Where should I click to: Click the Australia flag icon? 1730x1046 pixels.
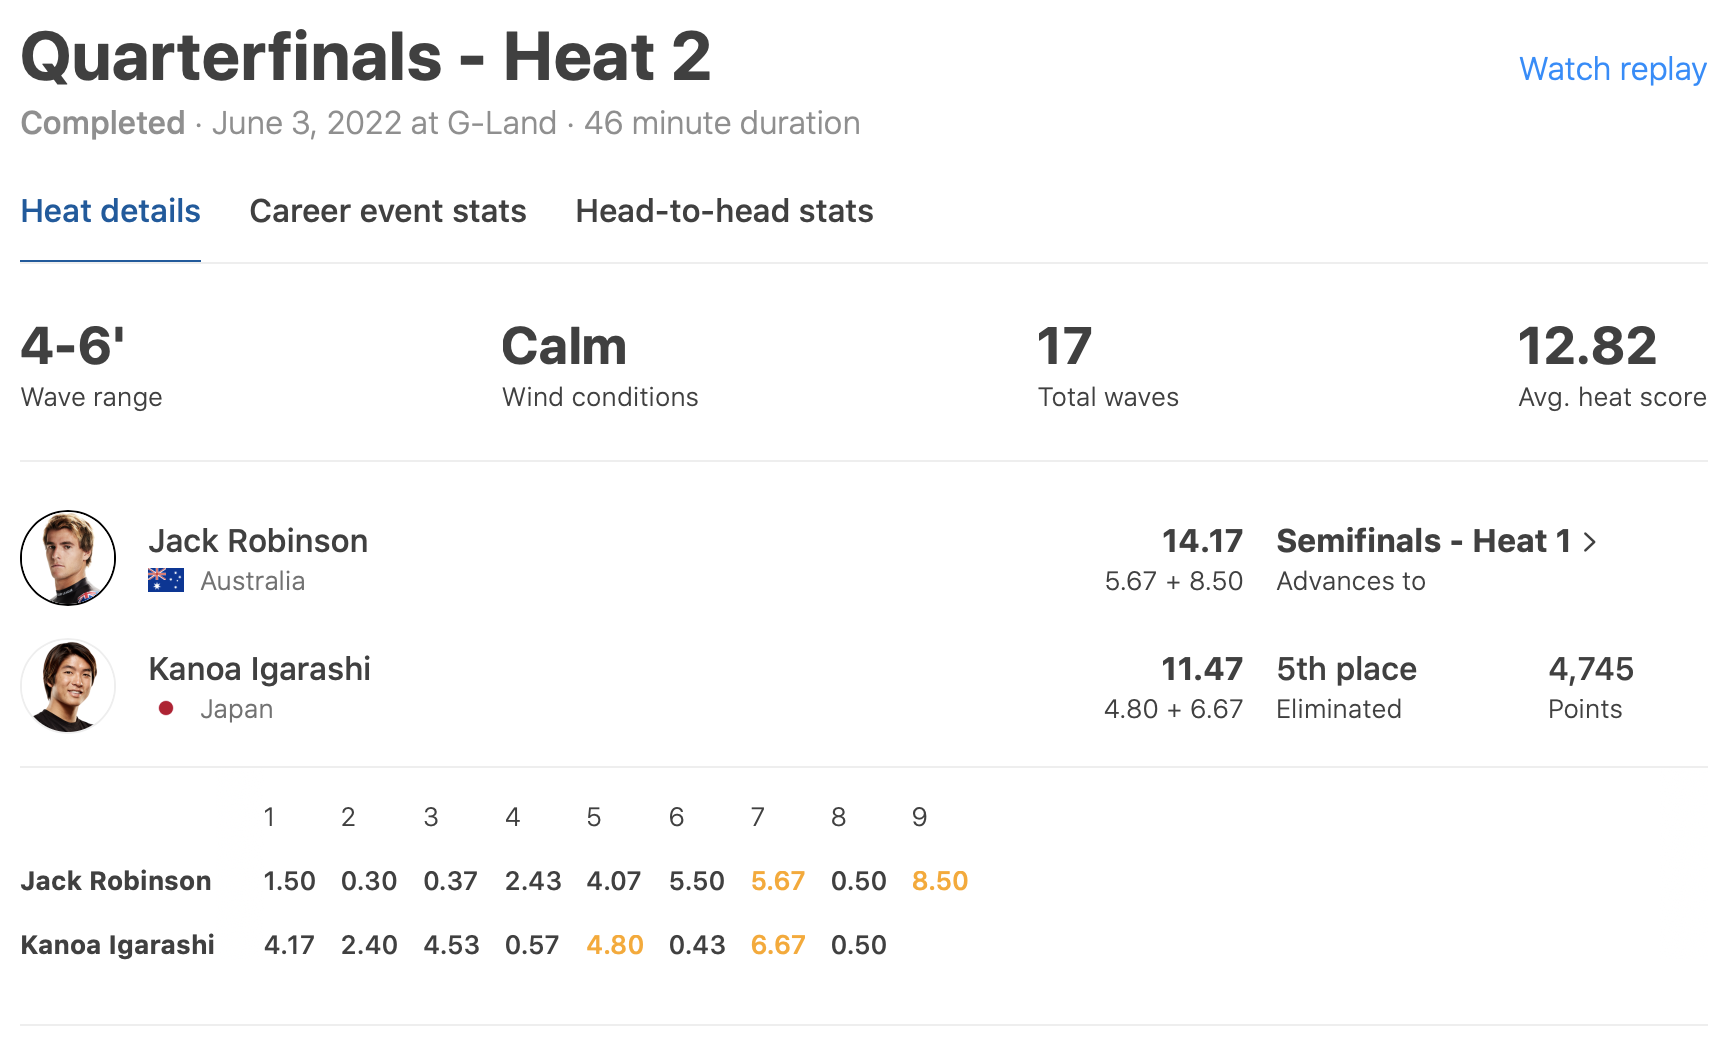point(166,580)
